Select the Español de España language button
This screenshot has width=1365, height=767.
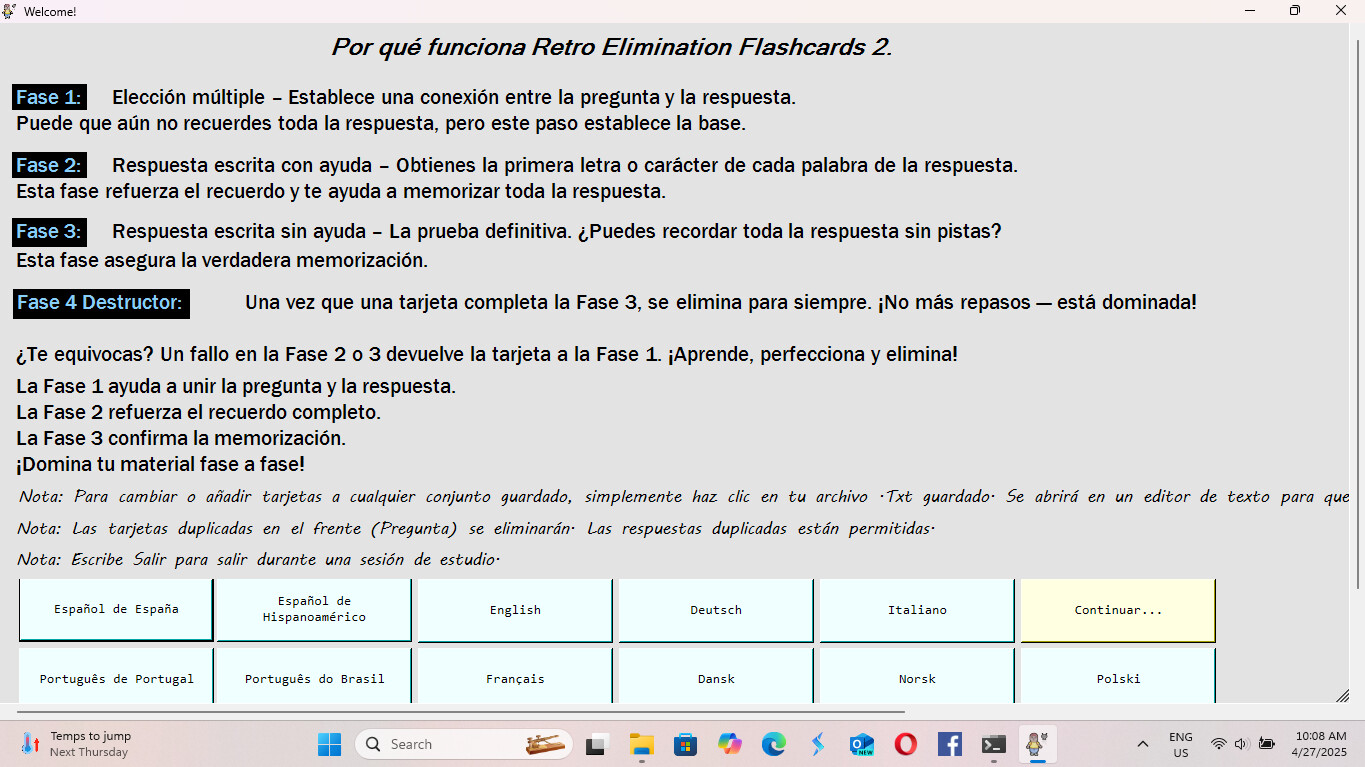116,609
